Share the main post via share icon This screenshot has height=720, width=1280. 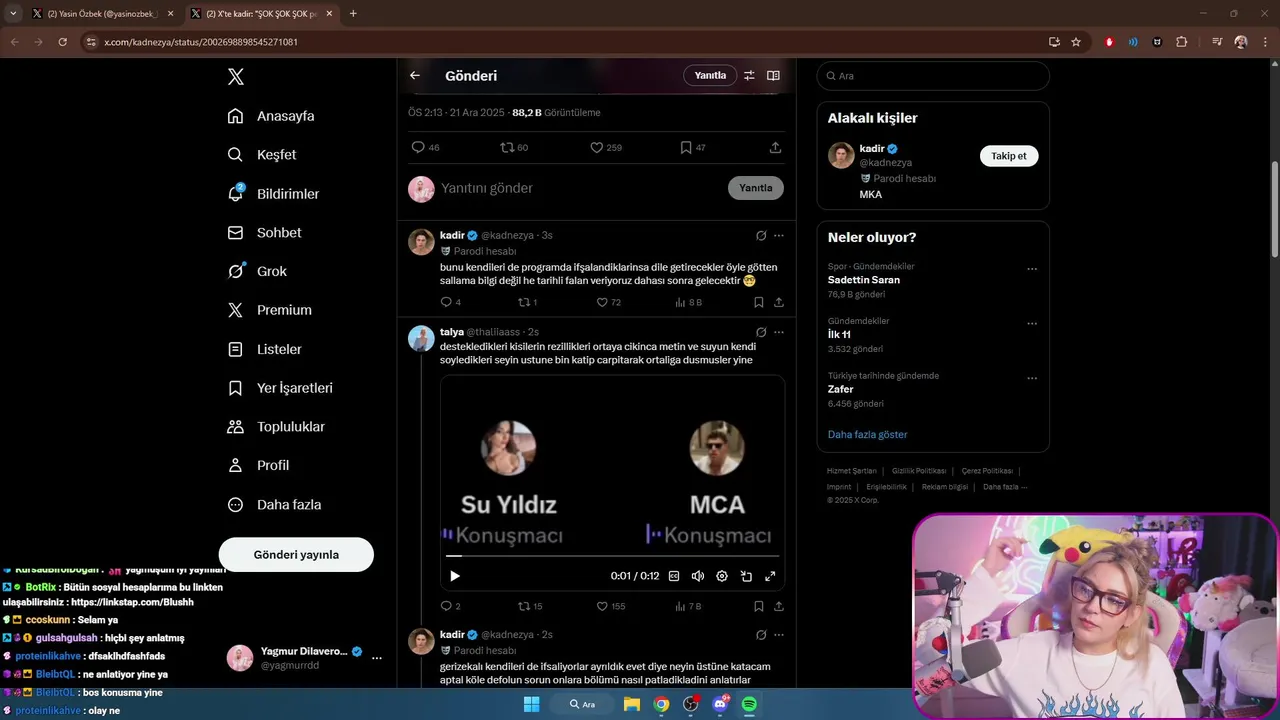[775, 147]
